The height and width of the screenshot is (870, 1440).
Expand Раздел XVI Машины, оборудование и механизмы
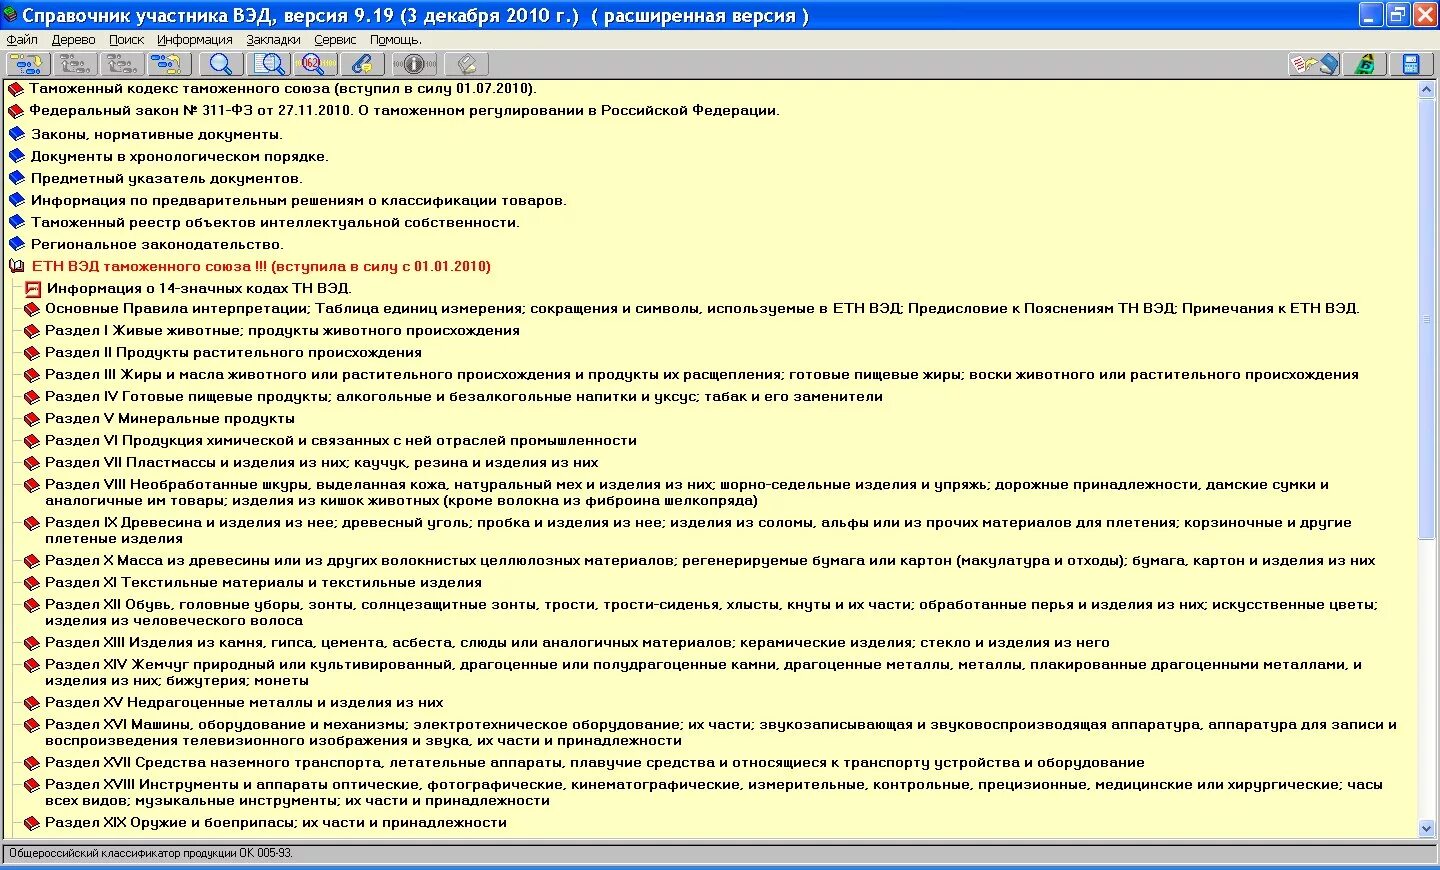click(721, 733)
